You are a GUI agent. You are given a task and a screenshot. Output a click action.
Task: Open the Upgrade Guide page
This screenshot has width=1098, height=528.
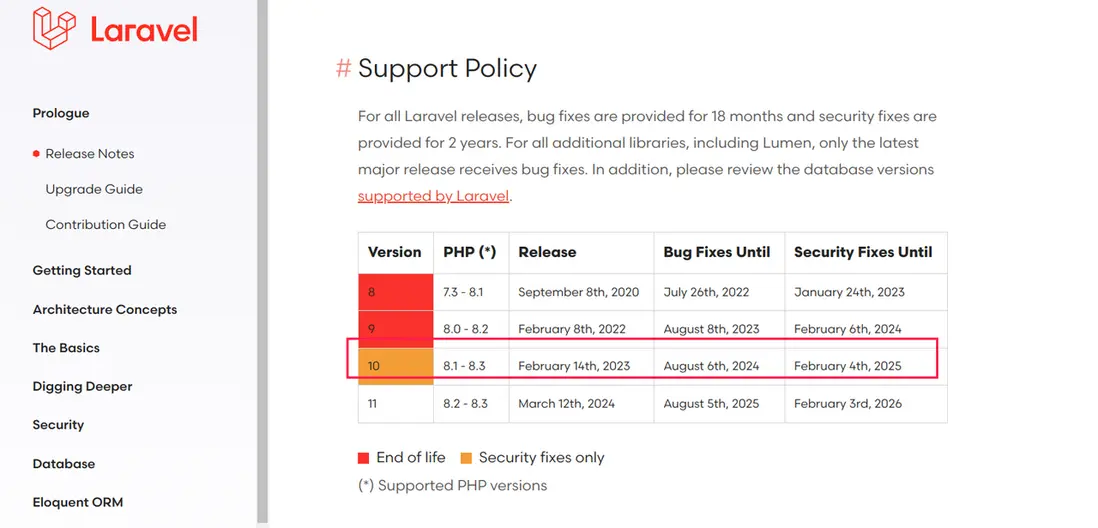point(94,189)
